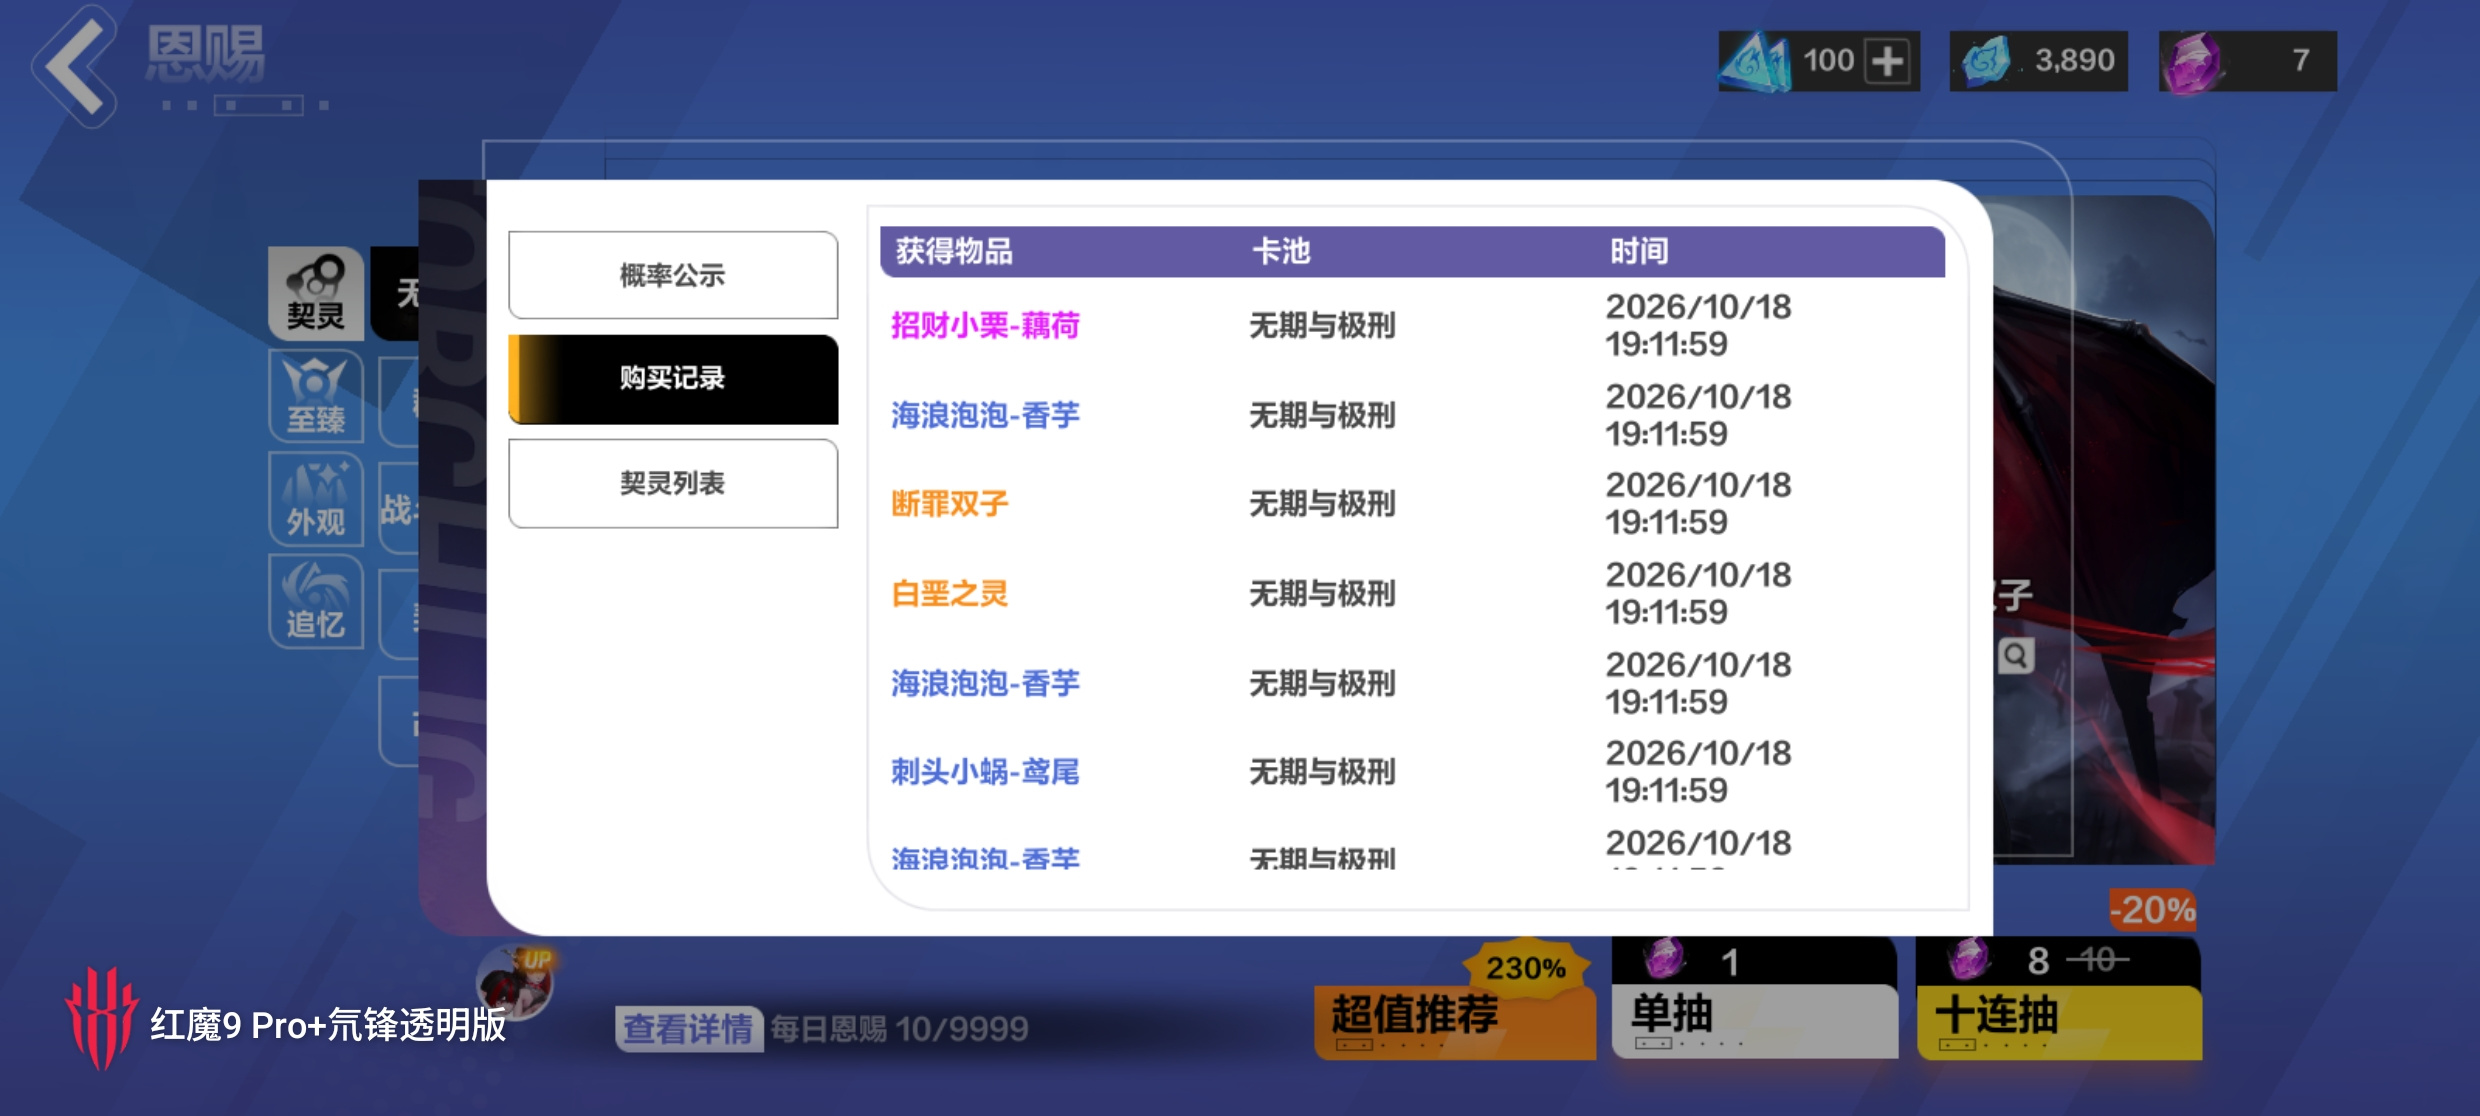Select the 断罪双子 record entry
The width and height of the screenshot is (2480, 1116).
(x=949, y=503)
